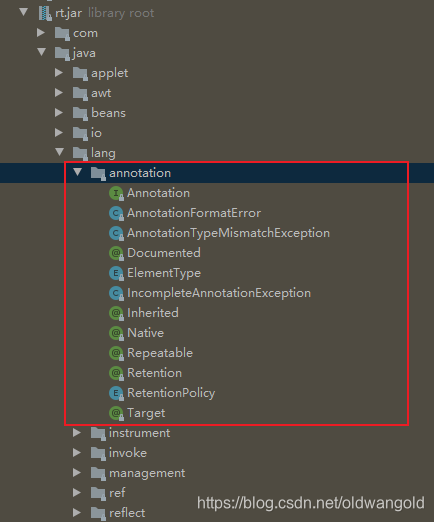Select the Native annotation name
Screen dimensions: 434x522
[145, 333]
